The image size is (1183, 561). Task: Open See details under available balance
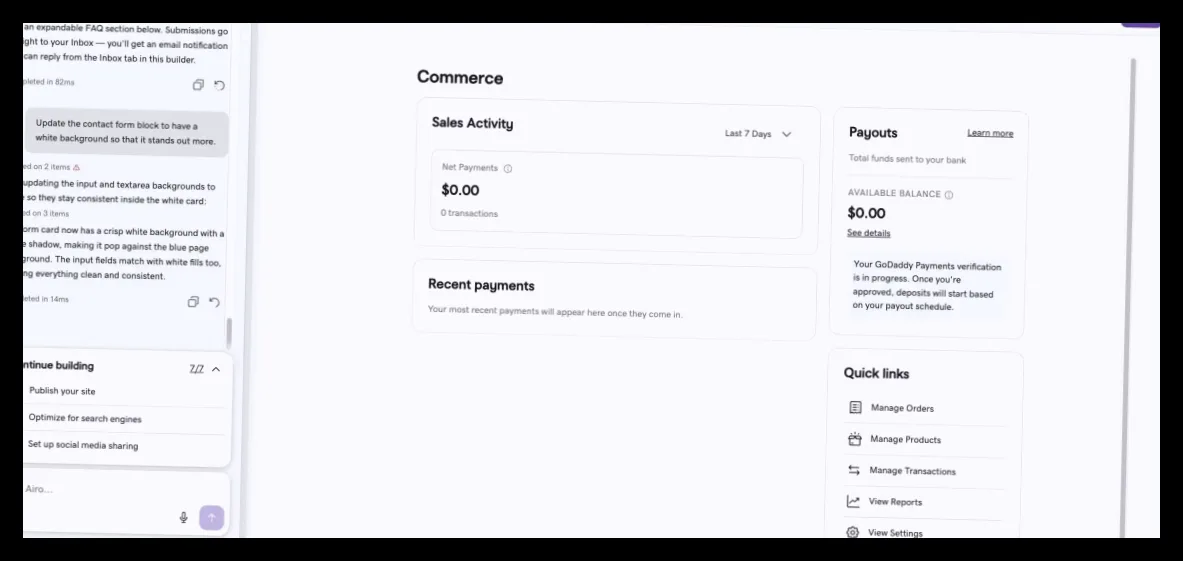click(868, 233)
